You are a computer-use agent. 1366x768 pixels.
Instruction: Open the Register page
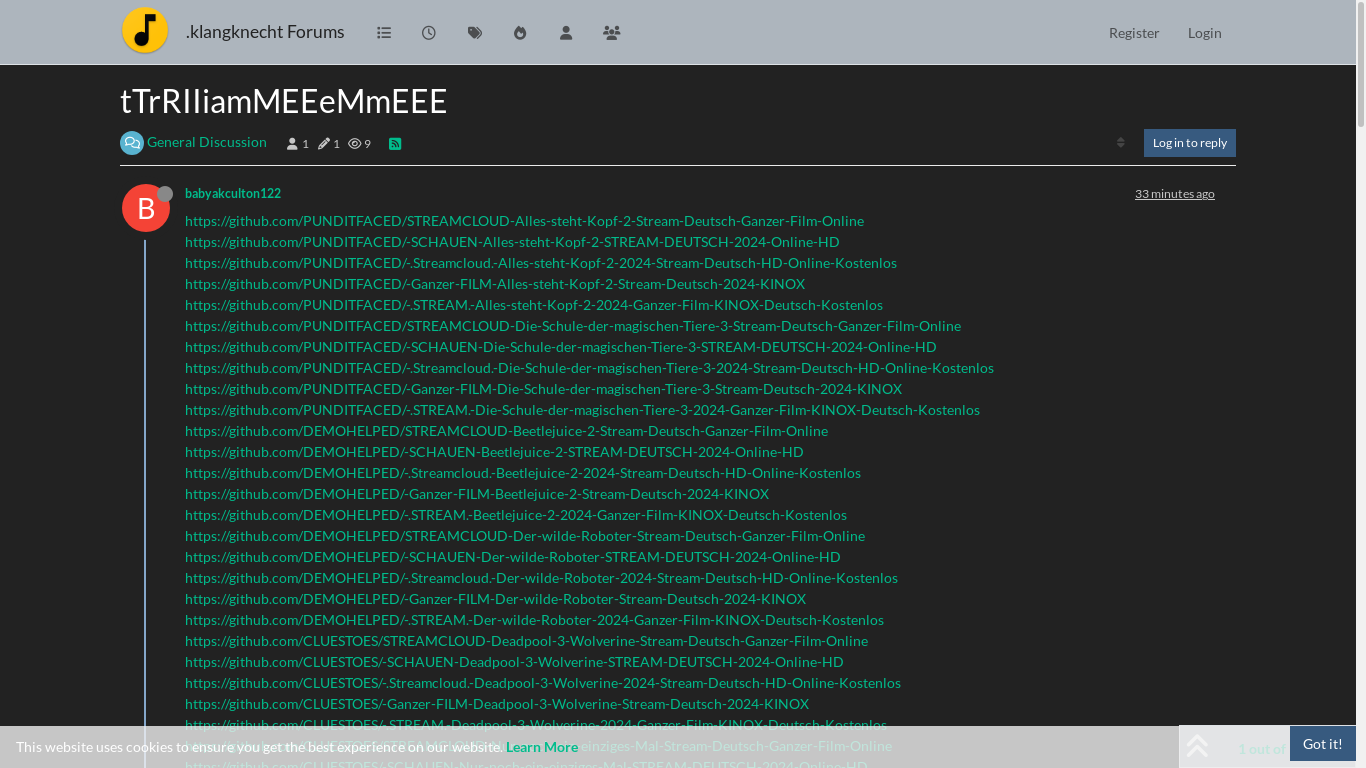point(1134,33)
